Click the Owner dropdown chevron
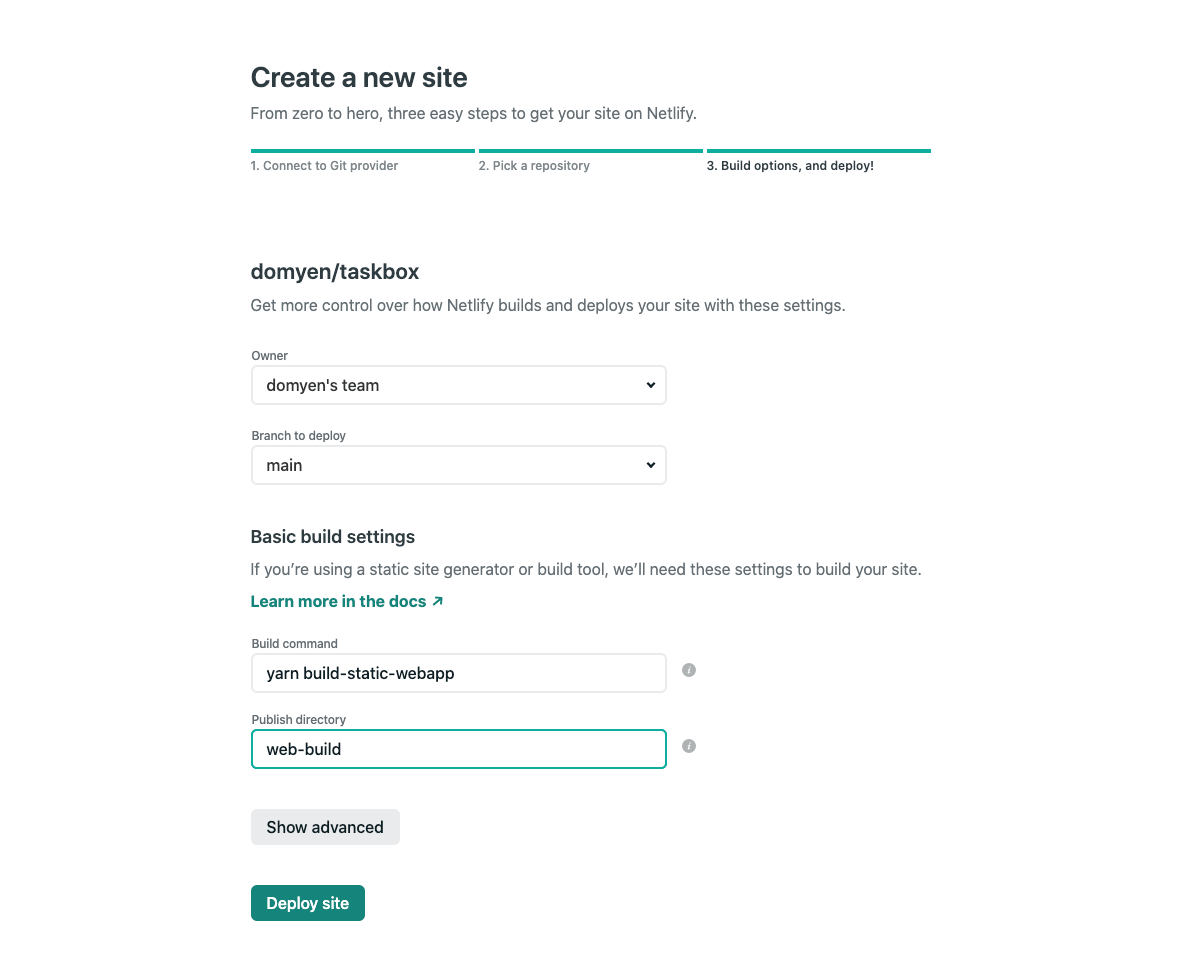 click(x=651, y=384)
